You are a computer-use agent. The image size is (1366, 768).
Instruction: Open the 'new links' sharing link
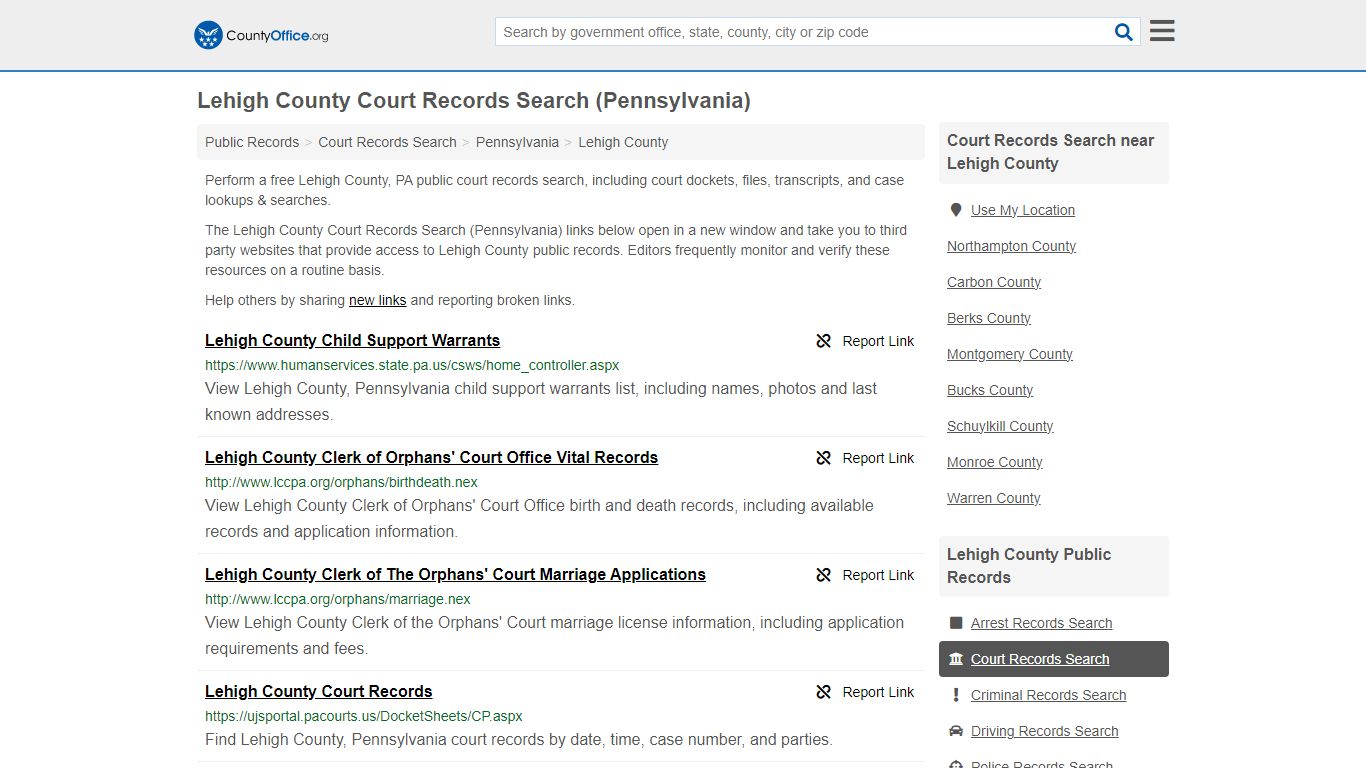click(377, 300)
